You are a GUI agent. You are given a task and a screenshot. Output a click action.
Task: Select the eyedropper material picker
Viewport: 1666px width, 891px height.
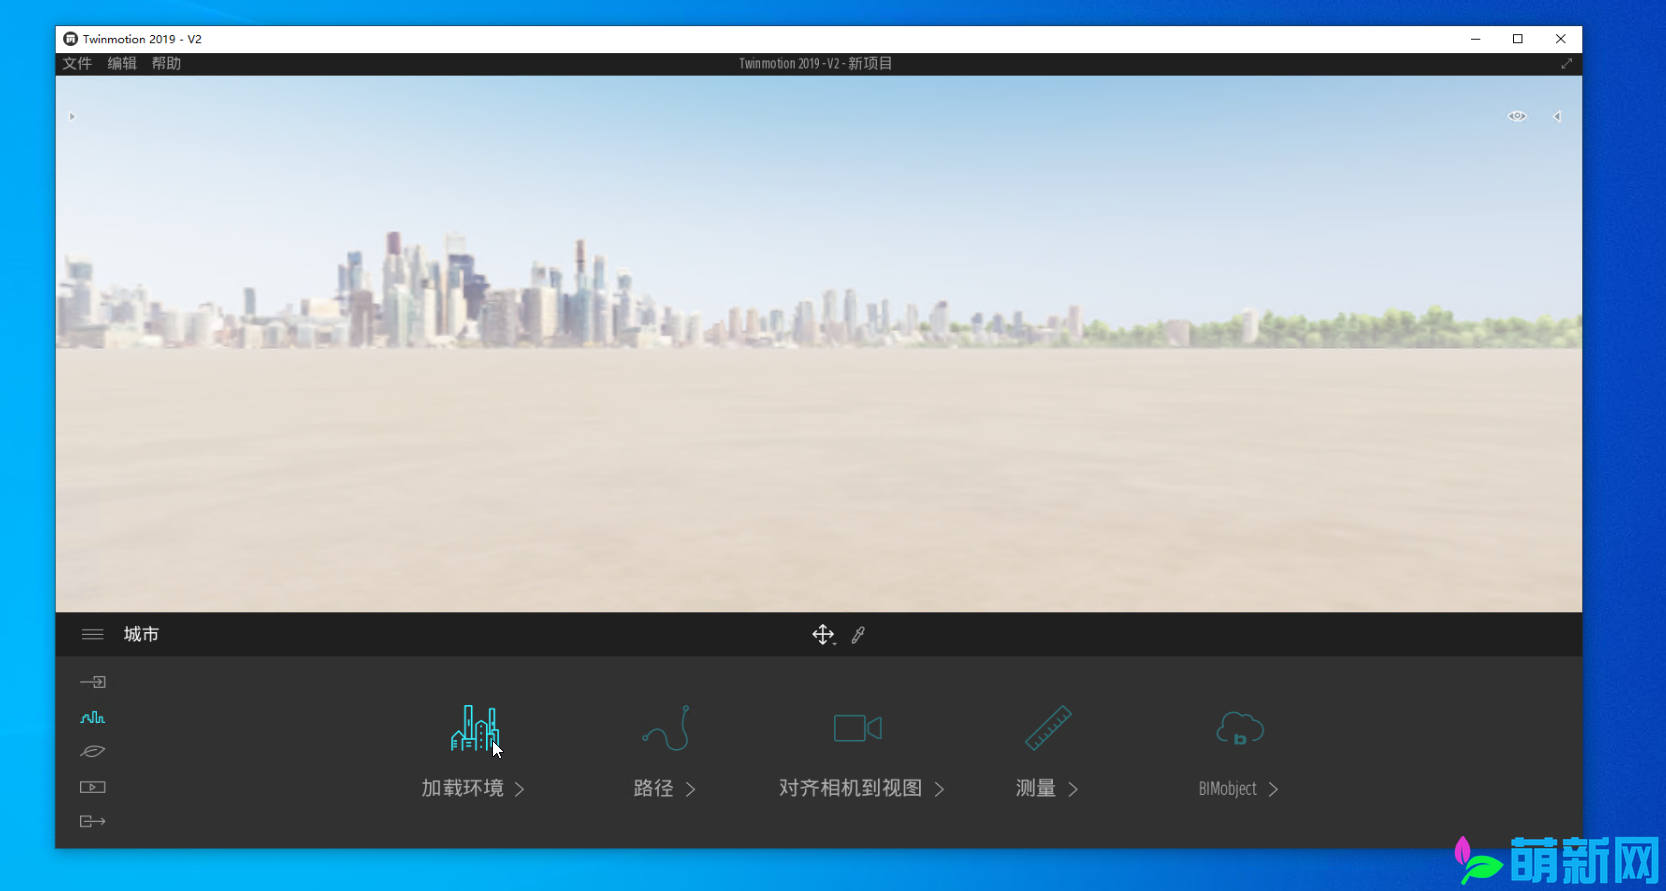tap(858, 635)
